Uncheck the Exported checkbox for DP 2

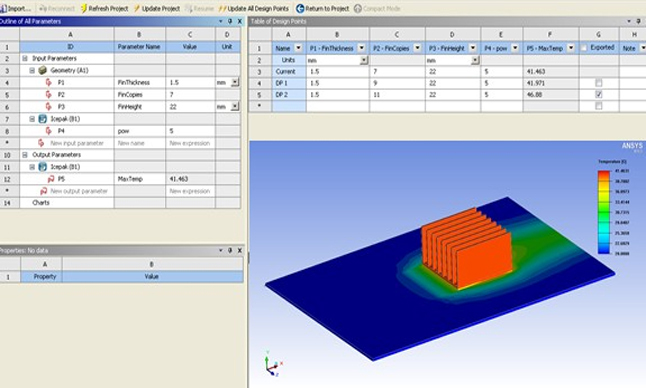[x=599, y=95]
